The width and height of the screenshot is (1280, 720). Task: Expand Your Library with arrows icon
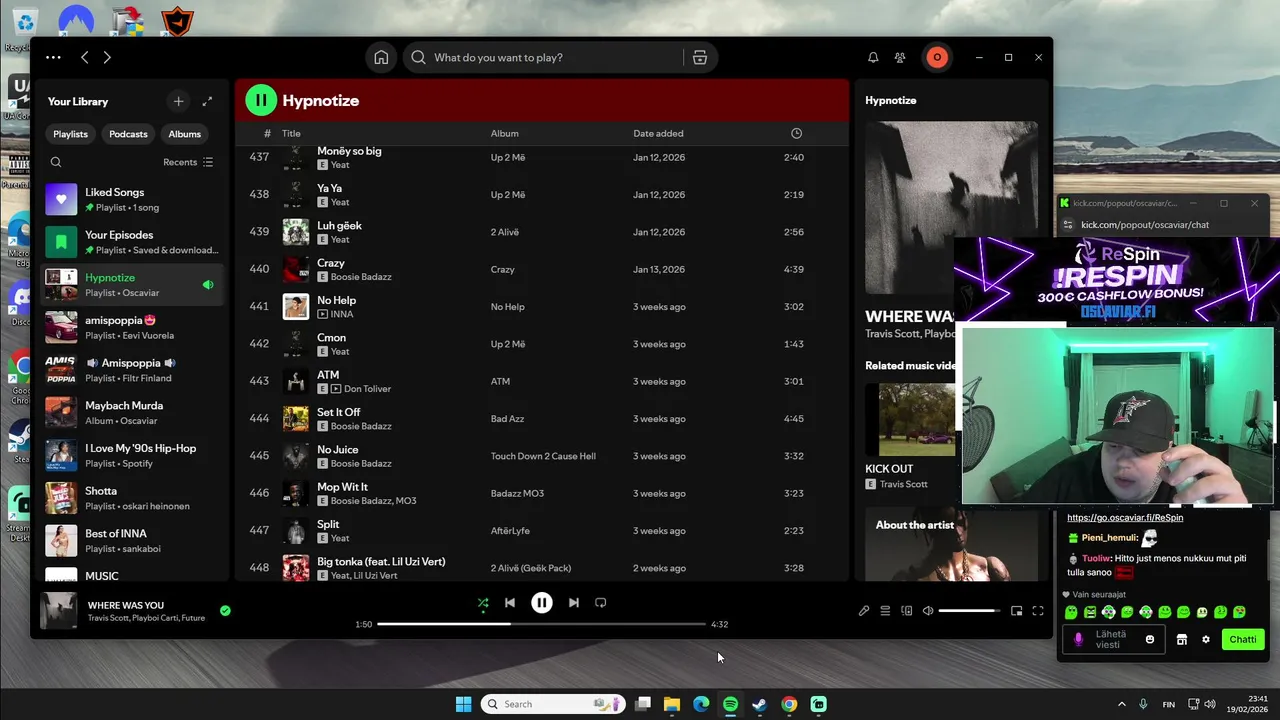coord(207,101)
